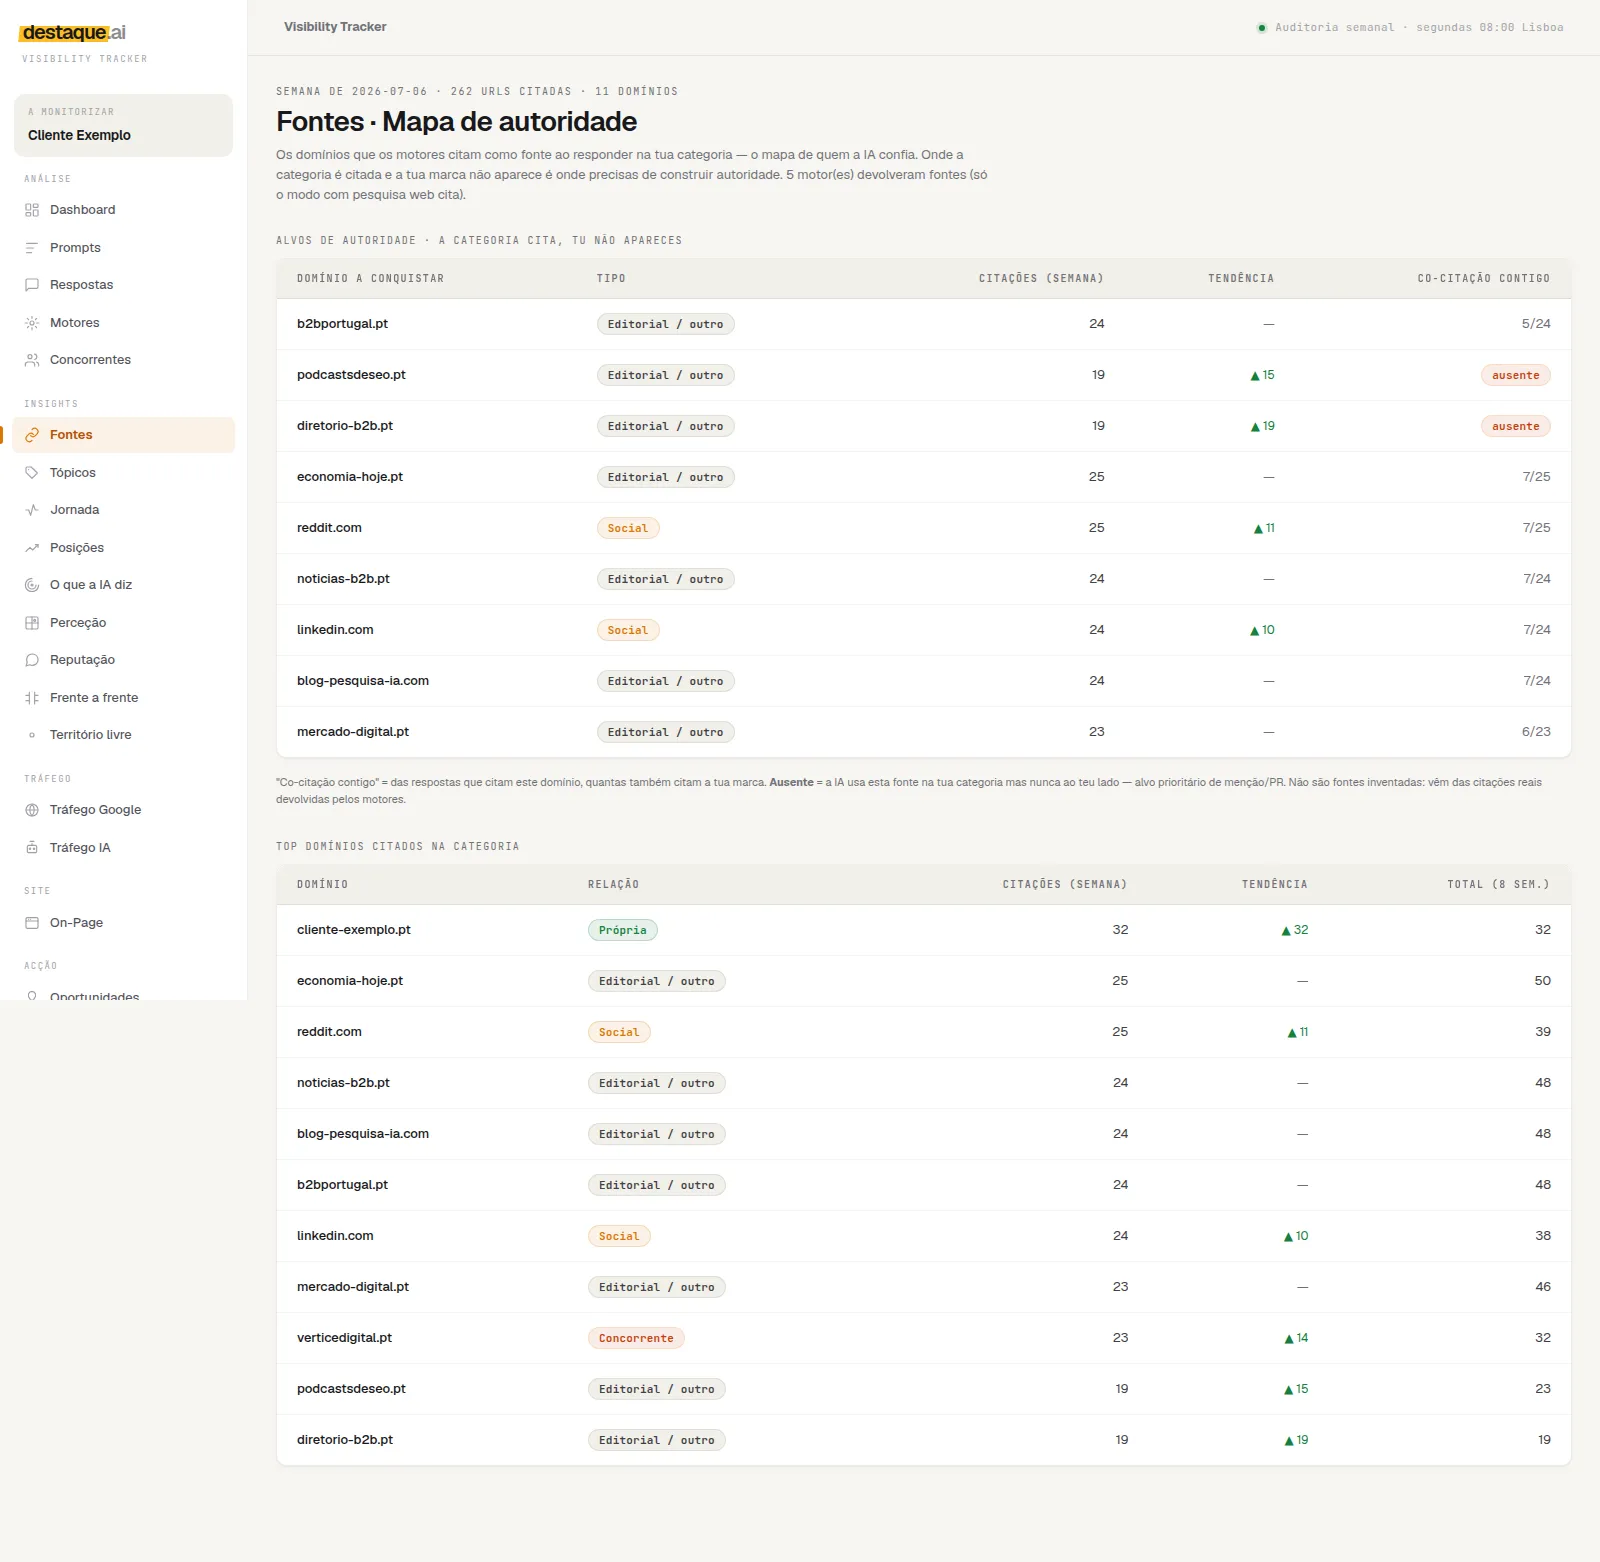Click Social tag in linkedin.com authority row

point(628,630)
